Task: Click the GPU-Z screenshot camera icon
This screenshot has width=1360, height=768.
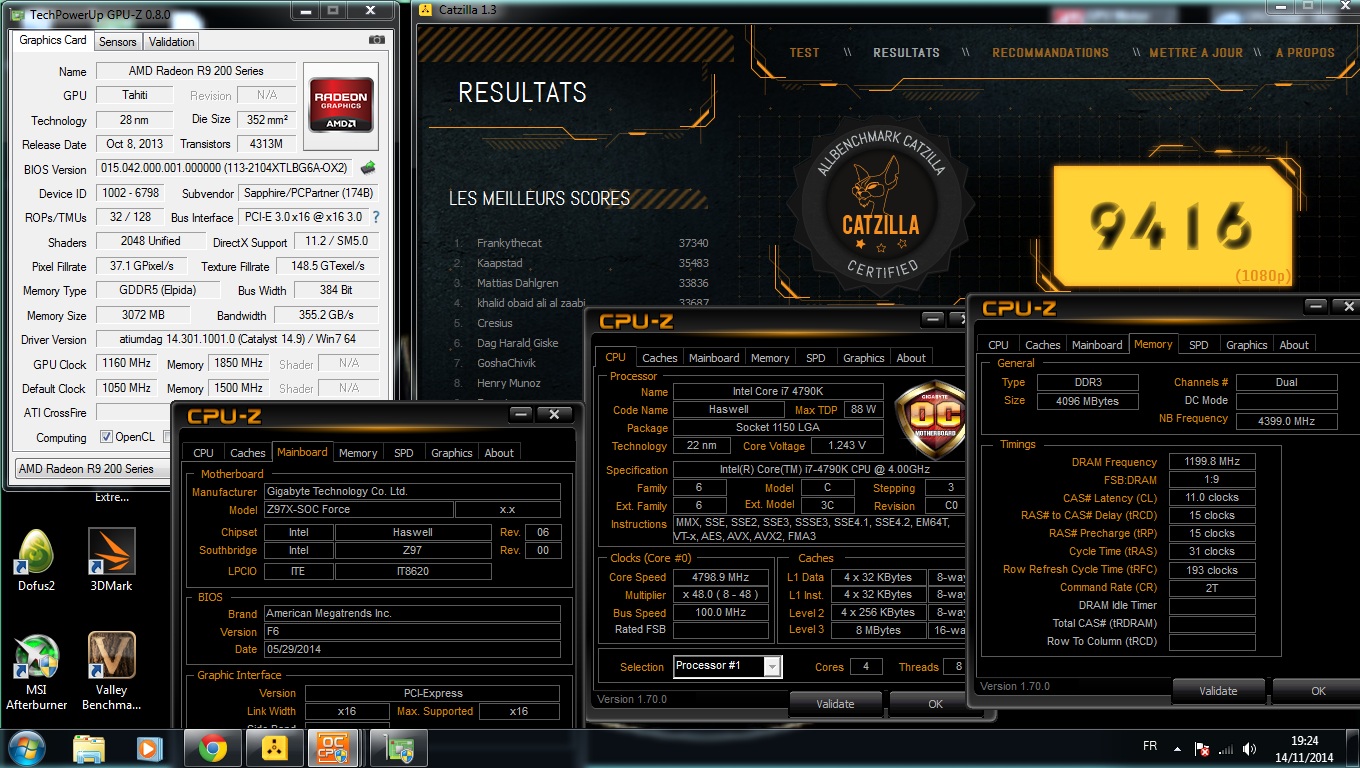Action: (376, 40)
